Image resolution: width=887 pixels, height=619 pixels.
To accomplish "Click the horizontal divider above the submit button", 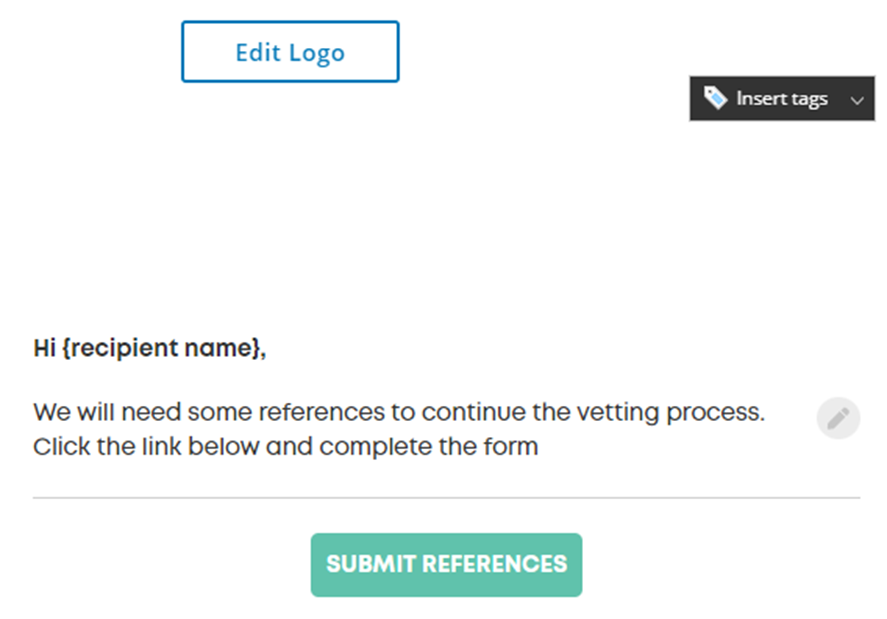I will 446,495.
